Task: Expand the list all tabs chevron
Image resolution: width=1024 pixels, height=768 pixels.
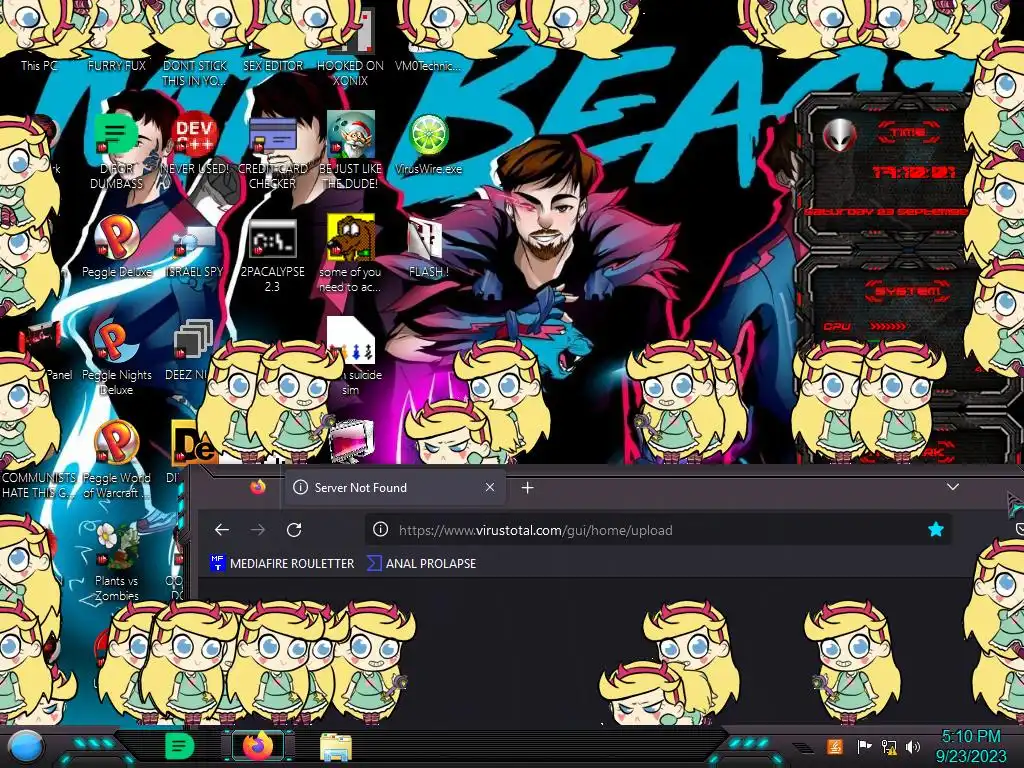Action: click(953, 487)
